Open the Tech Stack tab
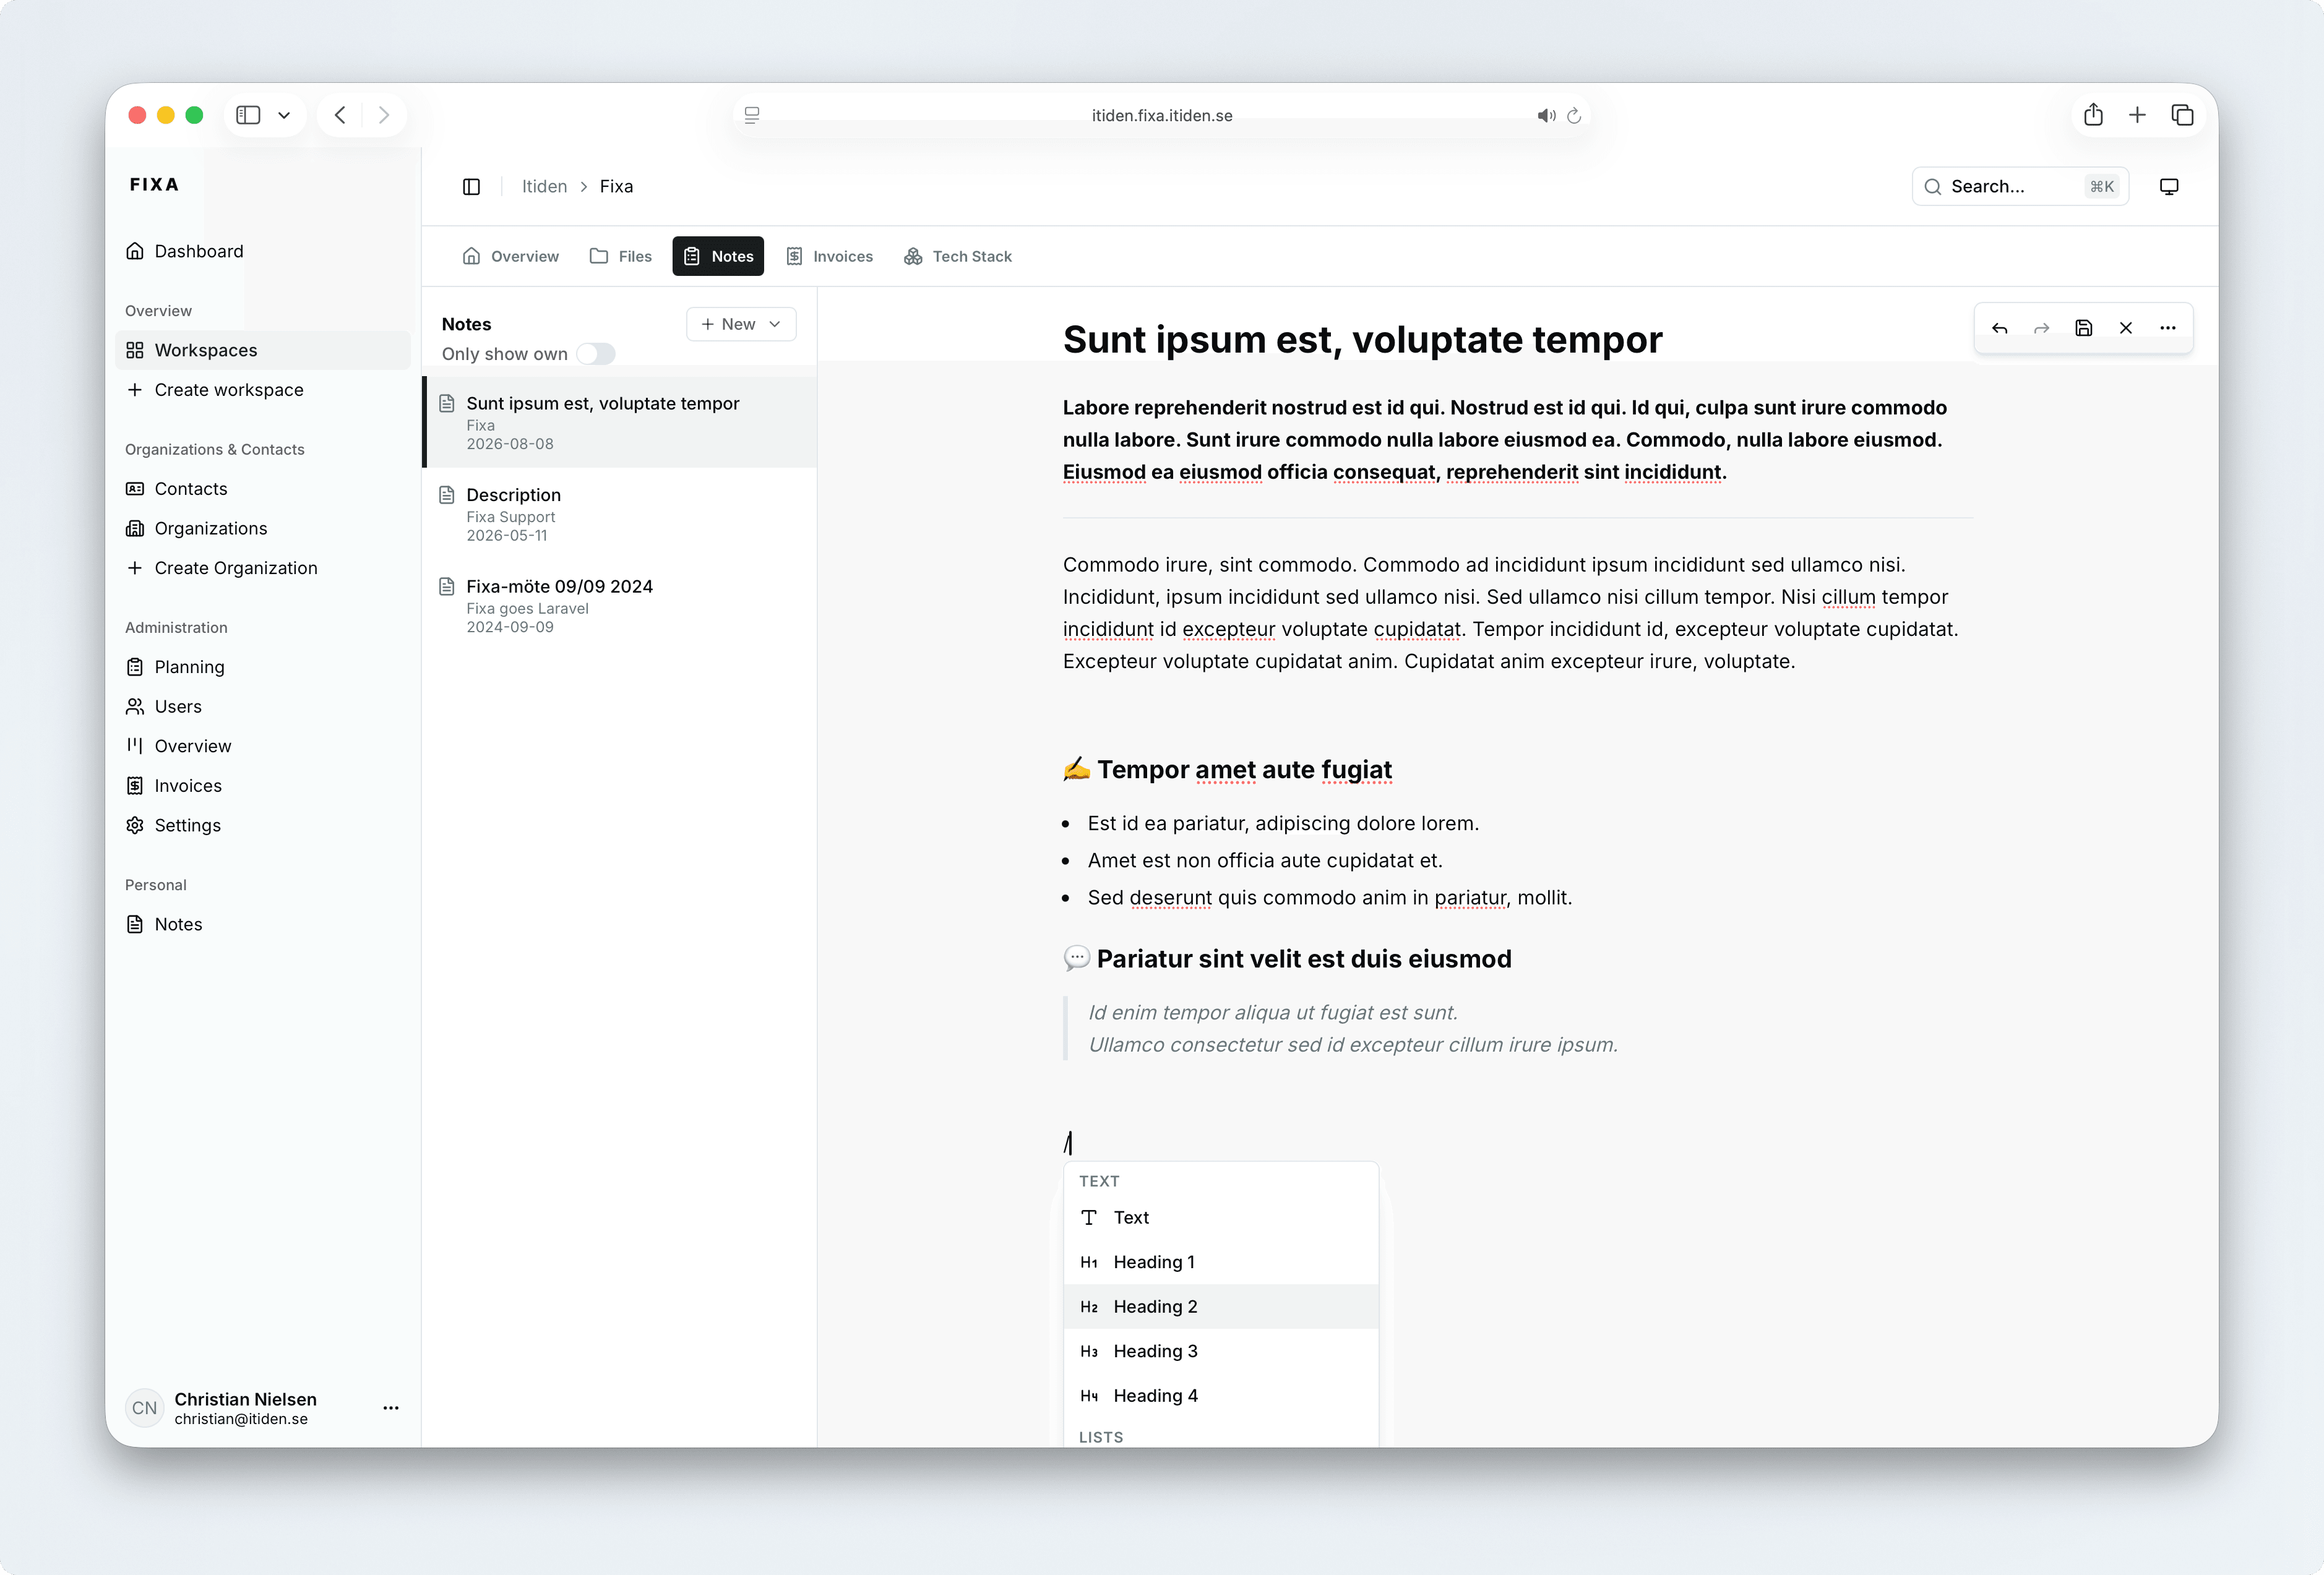Viewport: 2324px width, 1575px height. [x=957, y=257]
